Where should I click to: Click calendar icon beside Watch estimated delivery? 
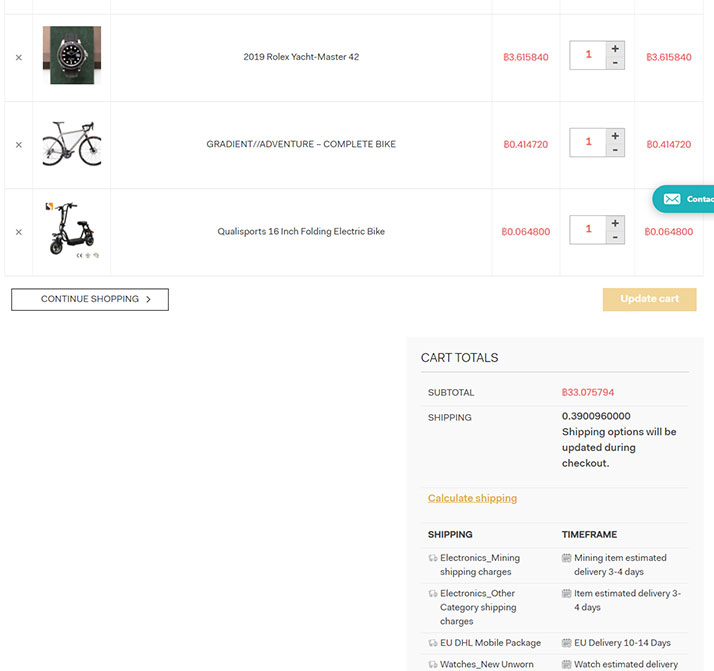[566, 664]
